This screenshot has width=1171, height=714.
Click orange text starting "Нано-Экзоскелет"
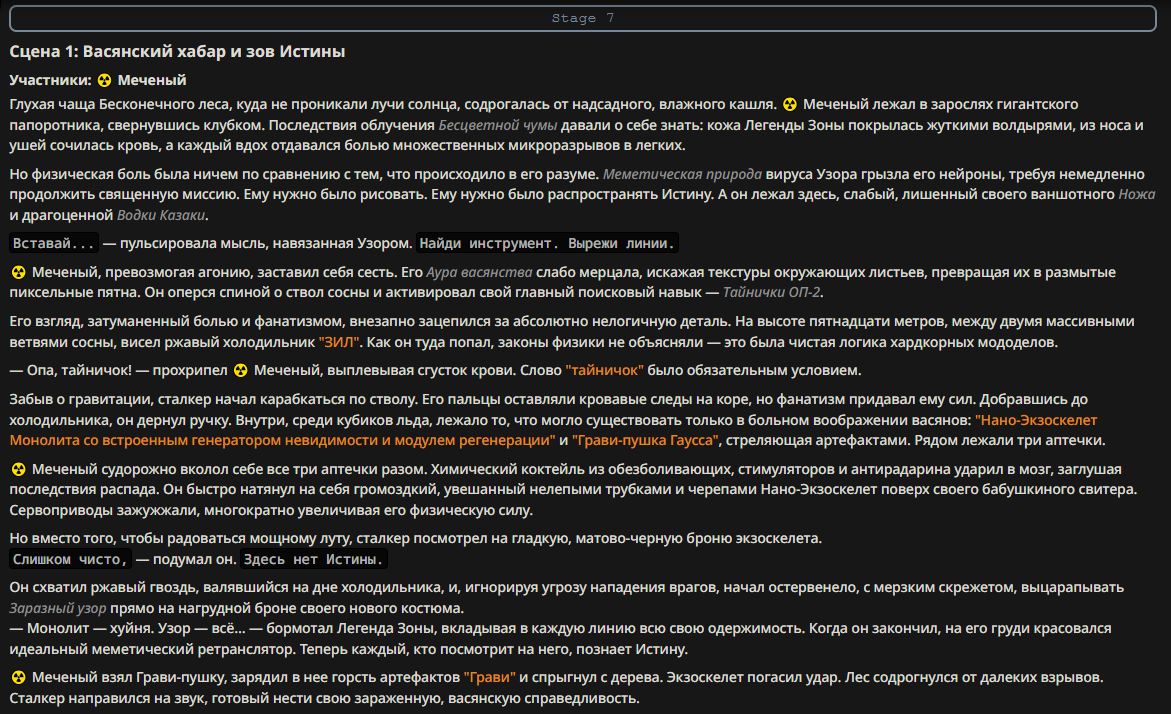(x=553, y=430)
